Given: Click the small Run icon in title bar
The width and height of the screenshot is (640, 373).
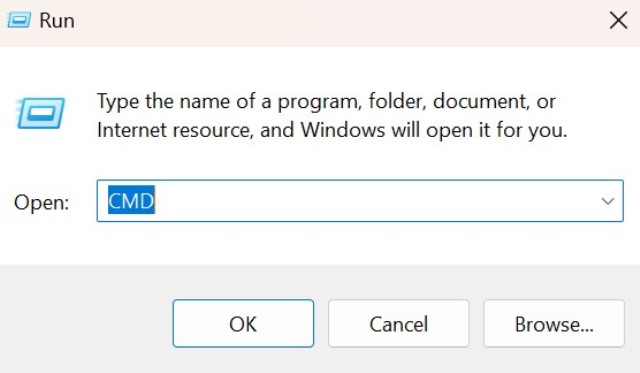Looking at the screenshot, I should point(19,20).
